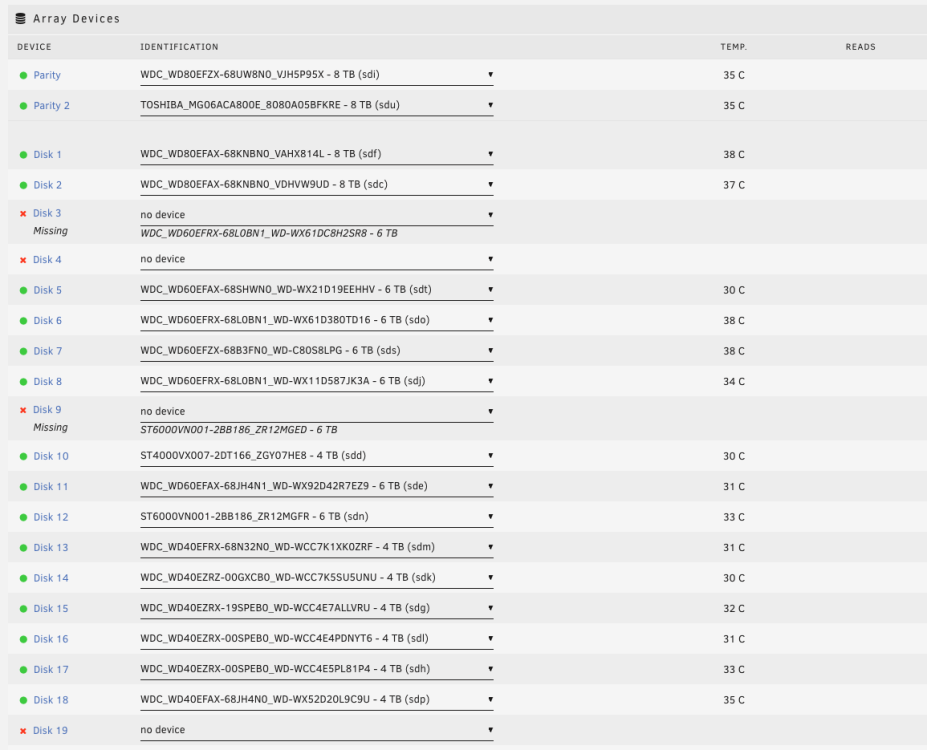The image size is (927, 750).
Task: Open the Disk 7 device dropdown
Action: [316, 351]
